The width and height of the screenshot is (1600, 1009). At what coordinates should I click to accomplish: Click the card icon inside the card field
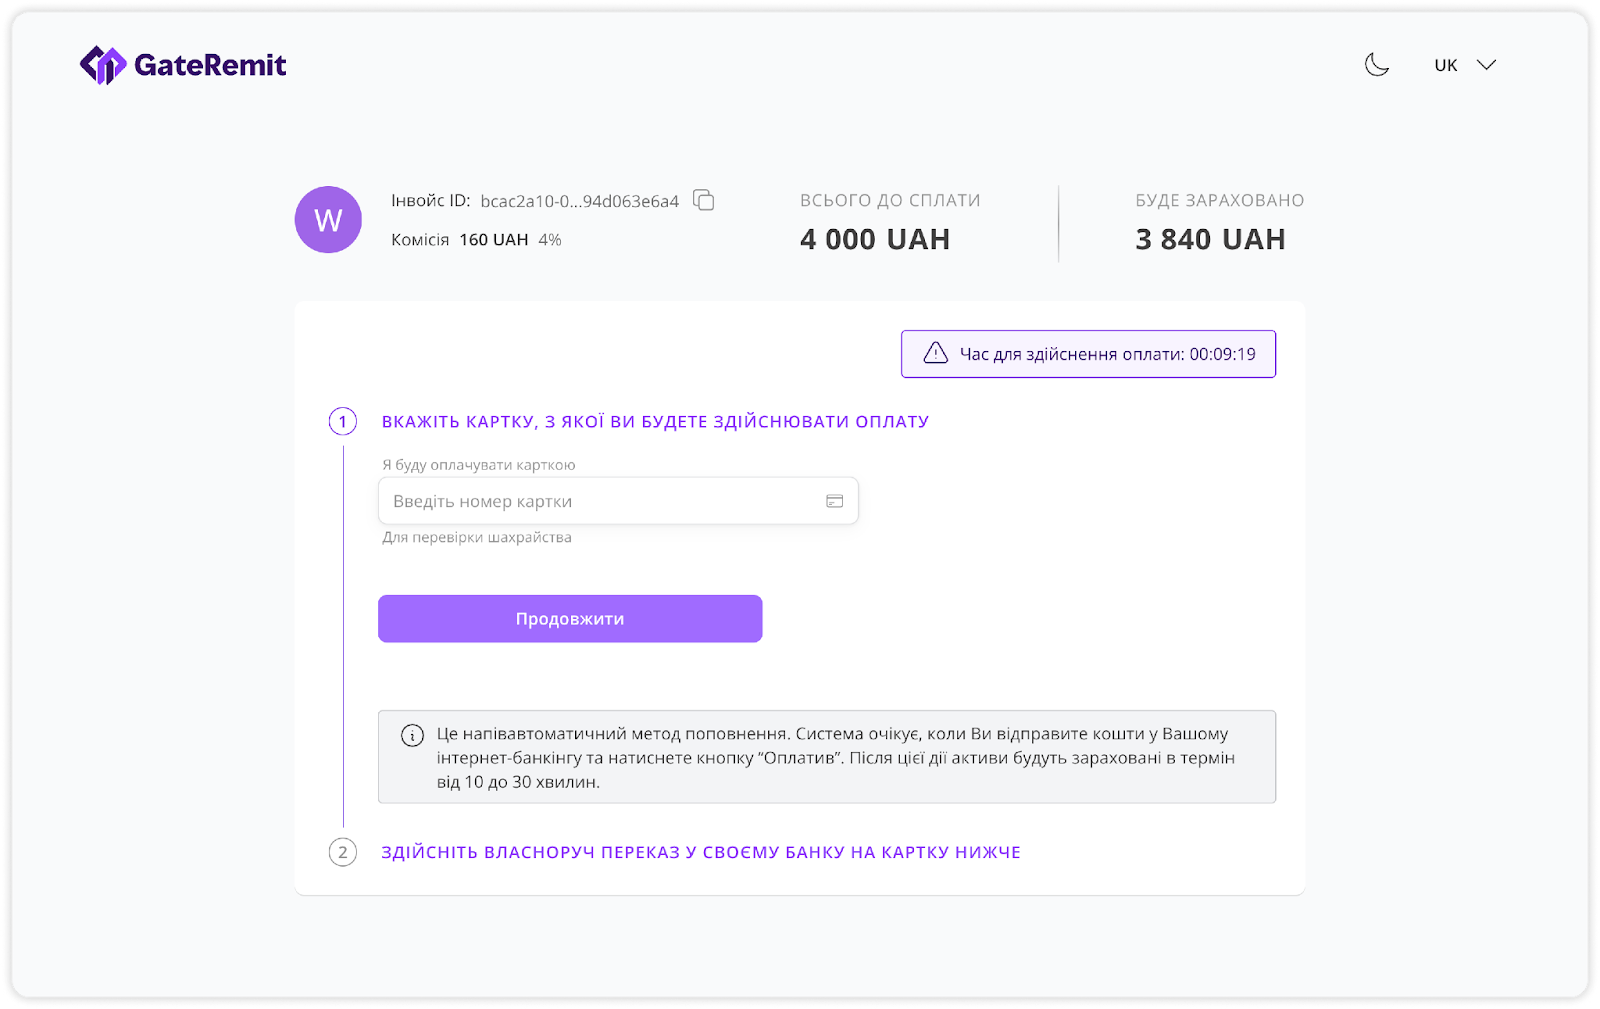(834, 501)
